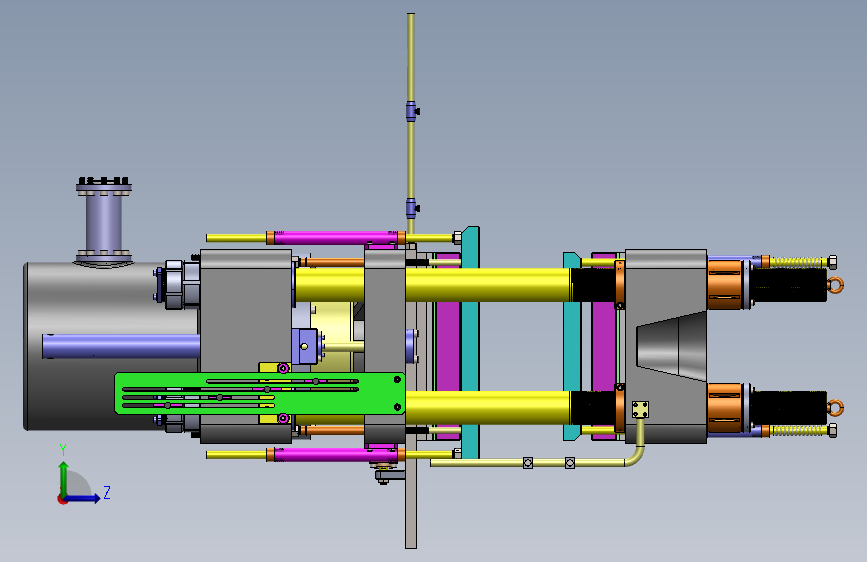
Task: Select the square four-bolt flange on the right block
Action: click(640, 410)
